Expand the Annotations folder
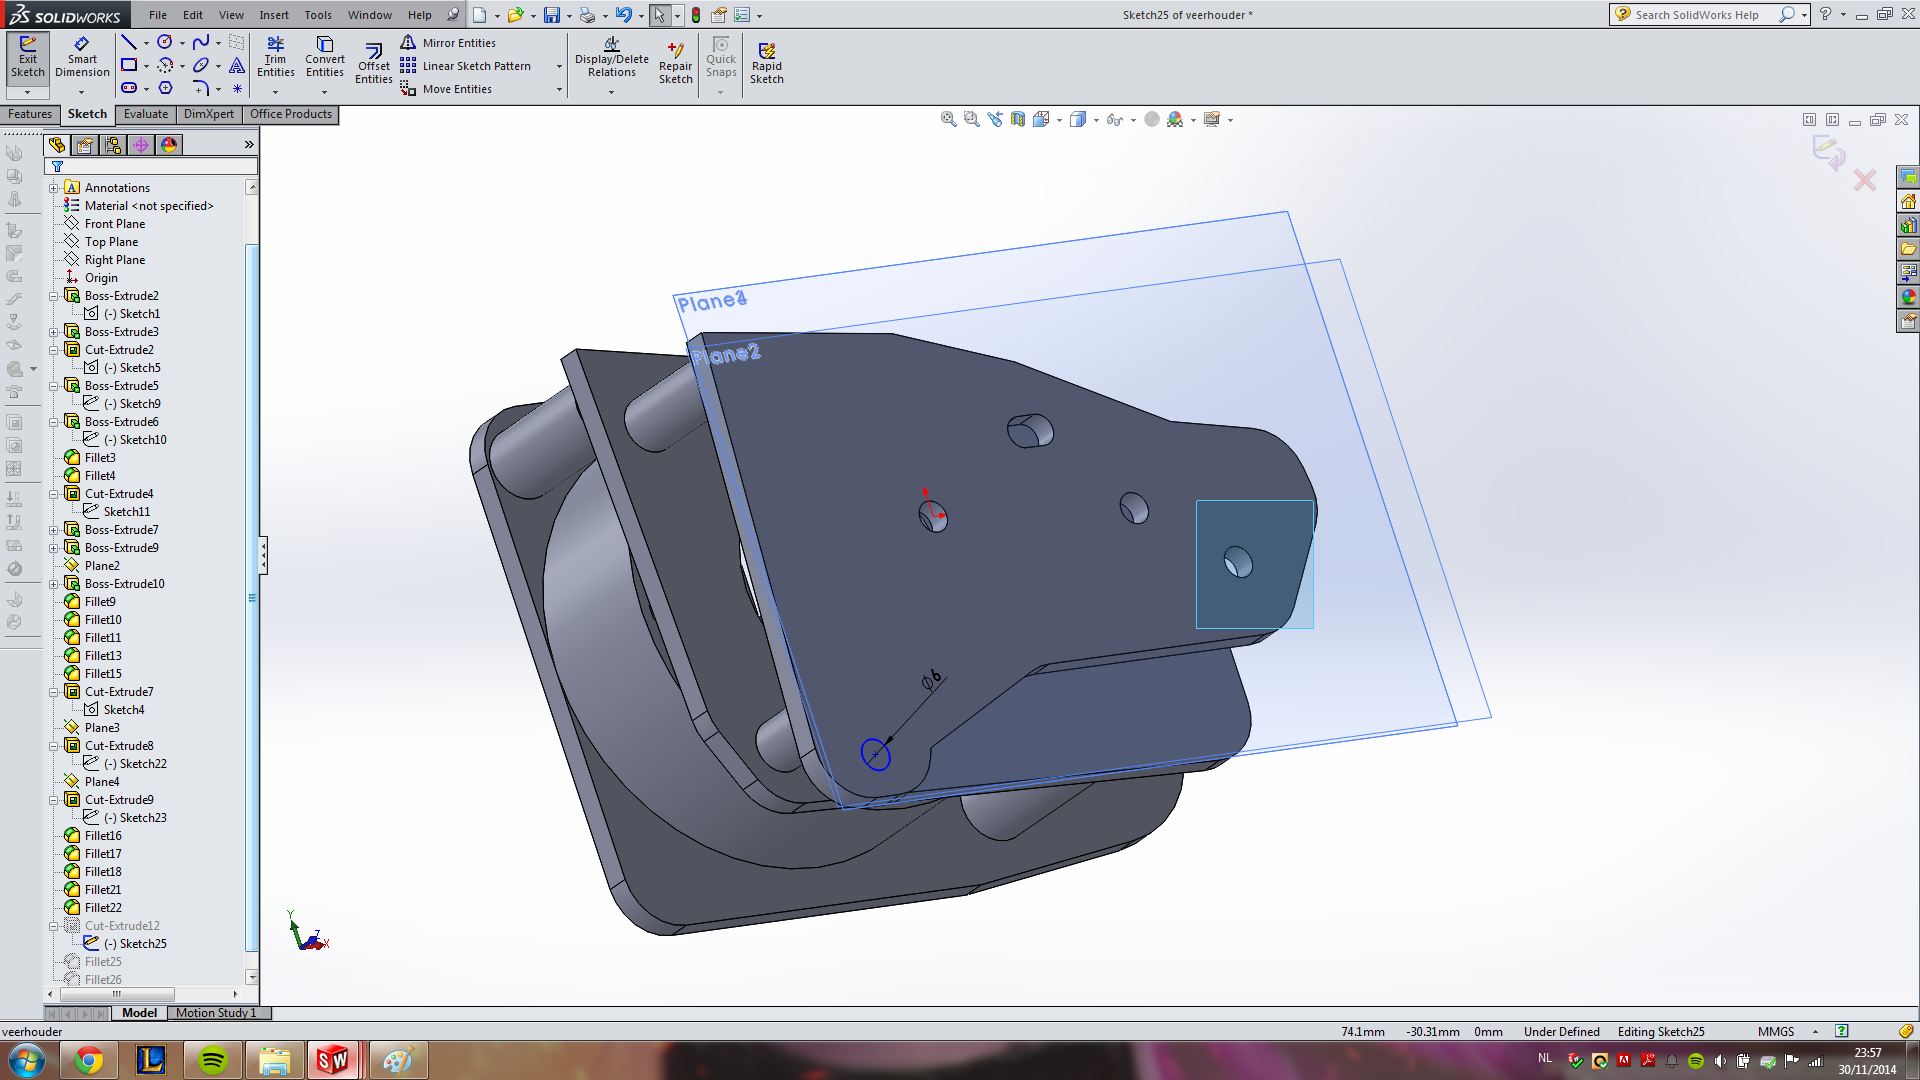The width and height of the screenshot is (1920, 1080). click(54, 188)
